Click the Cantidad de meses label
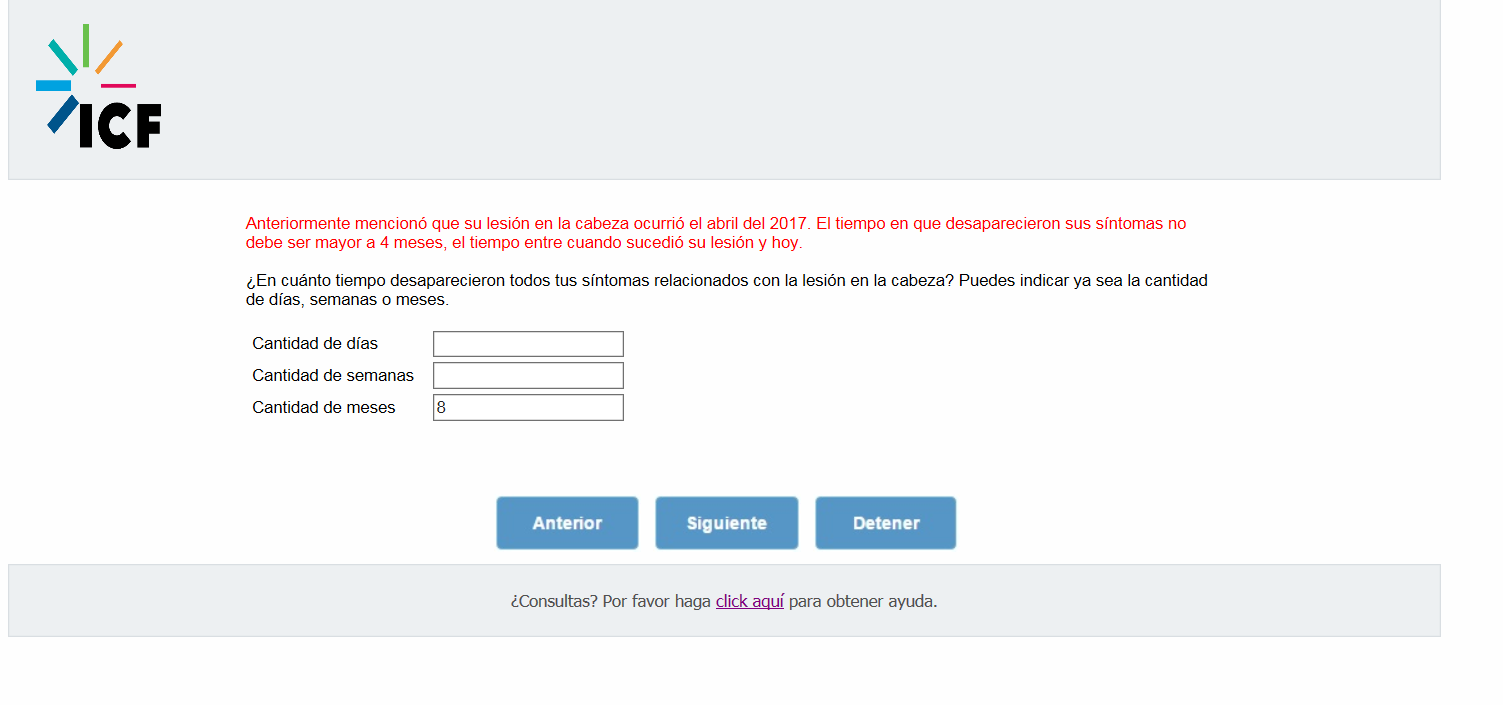 coord(324,408)
